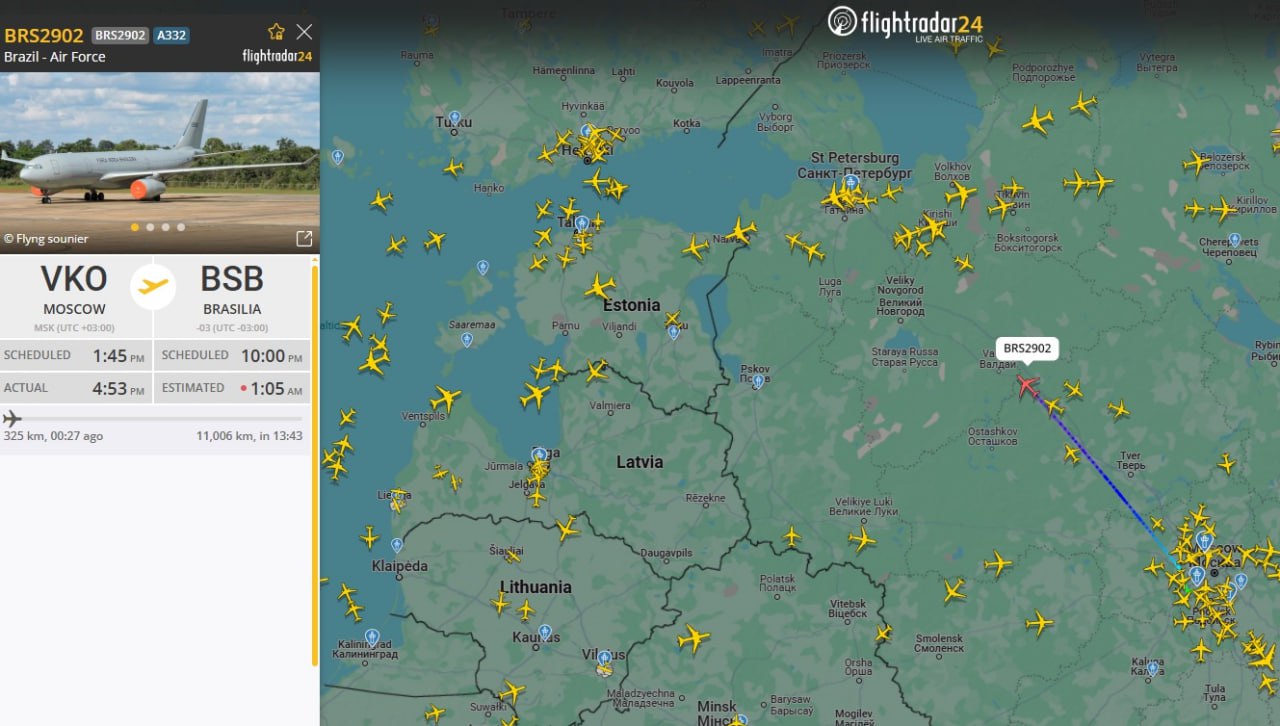Click the Lithuania country label on the map
This screenshot has width=1280, height=726.
[536, 587]
